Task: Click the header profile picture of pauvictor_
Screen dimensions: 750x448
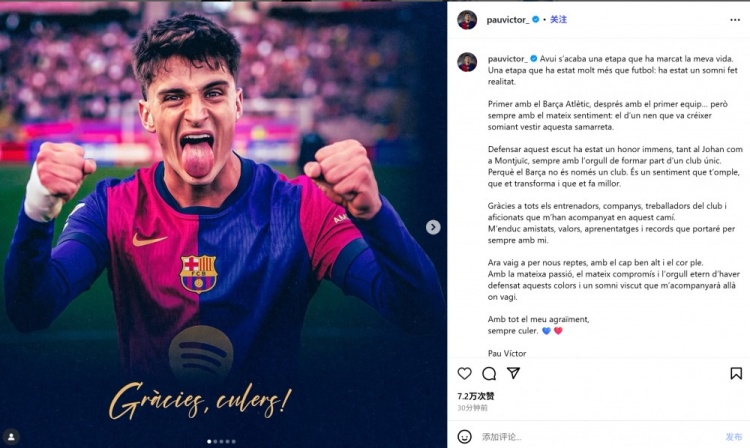Action: [x=466, y=19]
